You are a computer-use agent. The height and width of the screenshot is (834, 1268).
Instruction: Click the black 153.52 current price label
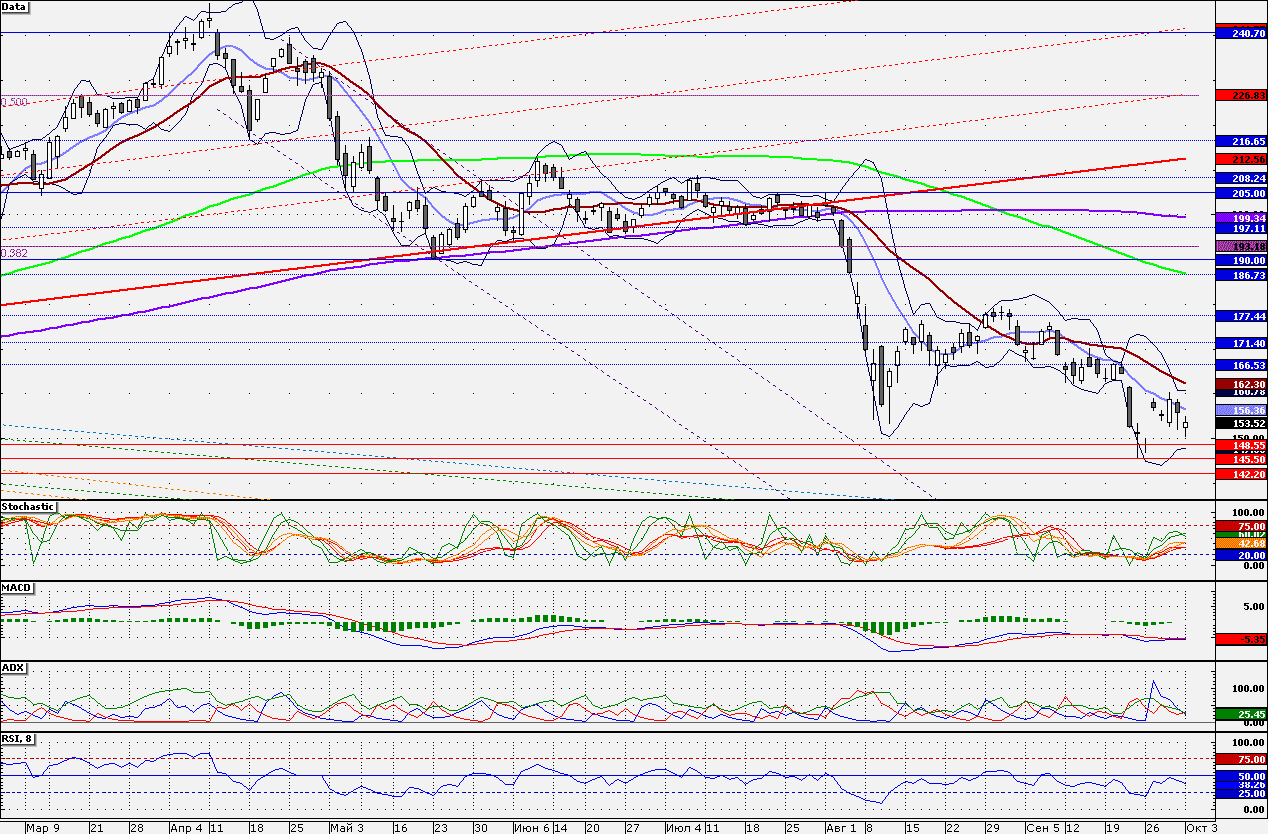pos(1238,424)
